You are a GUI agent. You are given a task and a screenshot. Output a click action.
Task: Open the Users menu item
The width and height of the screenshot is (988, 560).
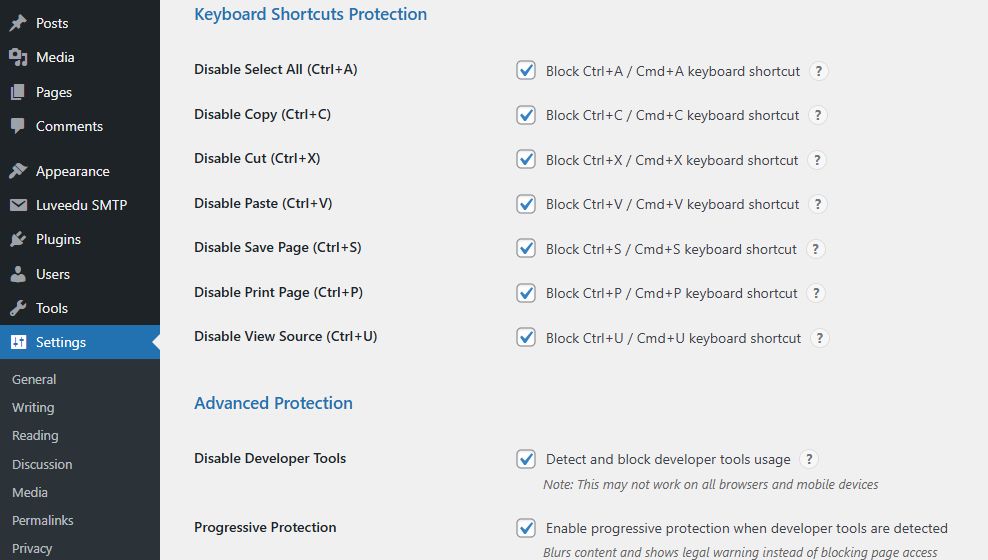(x=53, y=274)
